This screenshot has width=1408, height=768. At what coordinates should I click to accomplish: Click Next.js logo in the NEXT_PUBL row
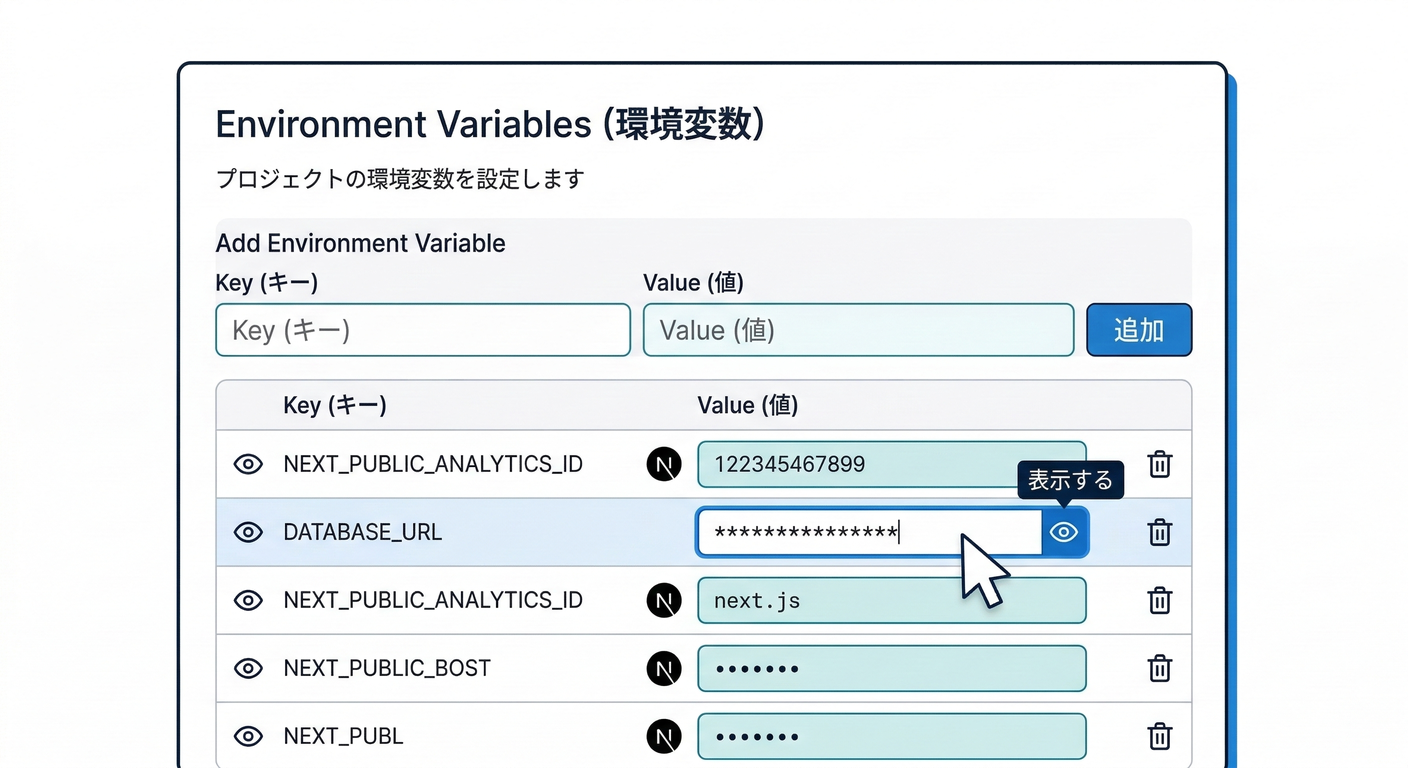(x=664, y=736)
